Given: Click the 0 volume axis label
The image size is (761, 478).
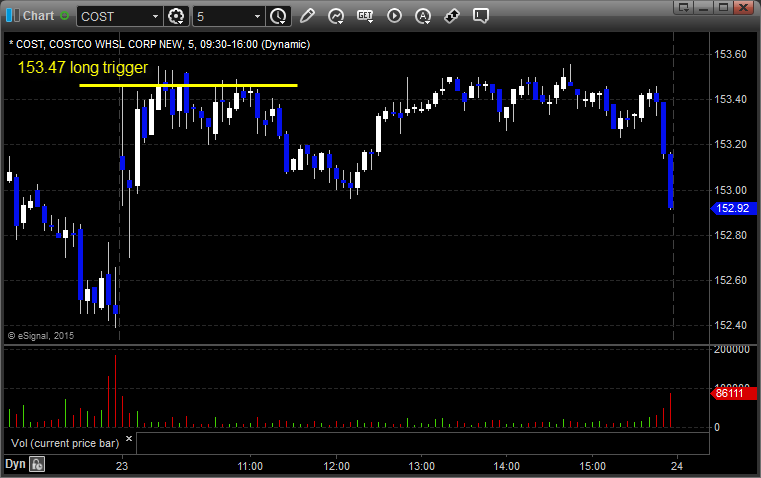Looking at the screenshot, I should (x=717, y=428).
